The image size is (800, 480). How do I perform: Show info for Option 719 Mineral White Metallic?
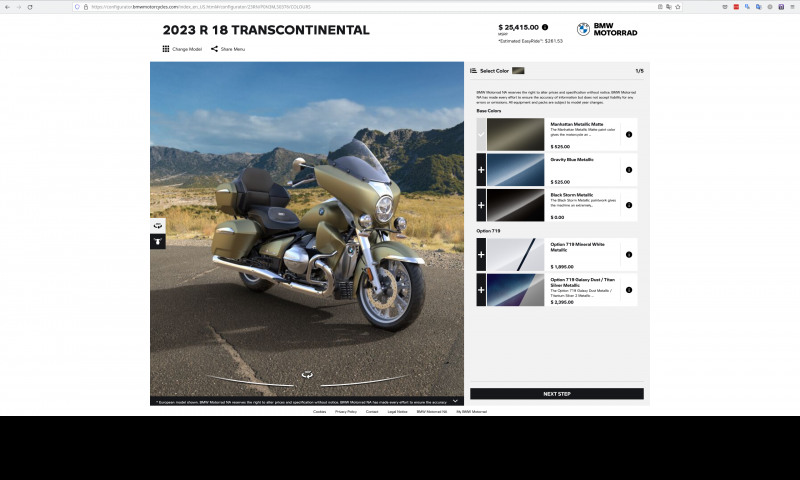[x=629, y=255]
